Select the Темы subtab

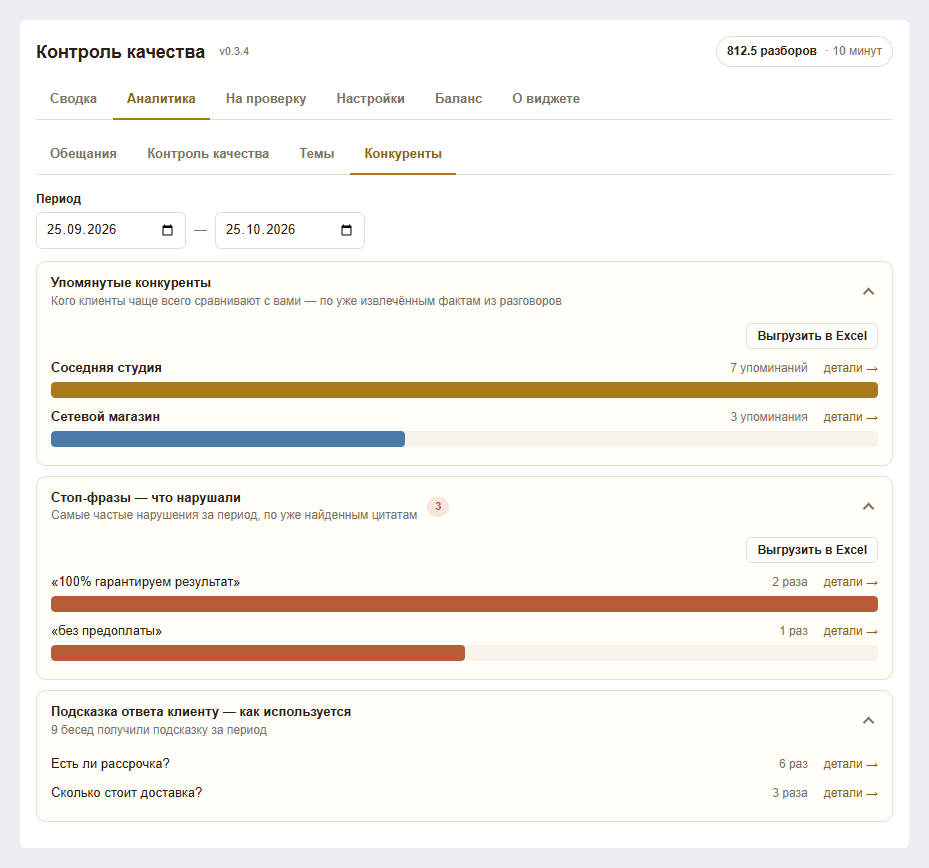(x=317, y=153)
